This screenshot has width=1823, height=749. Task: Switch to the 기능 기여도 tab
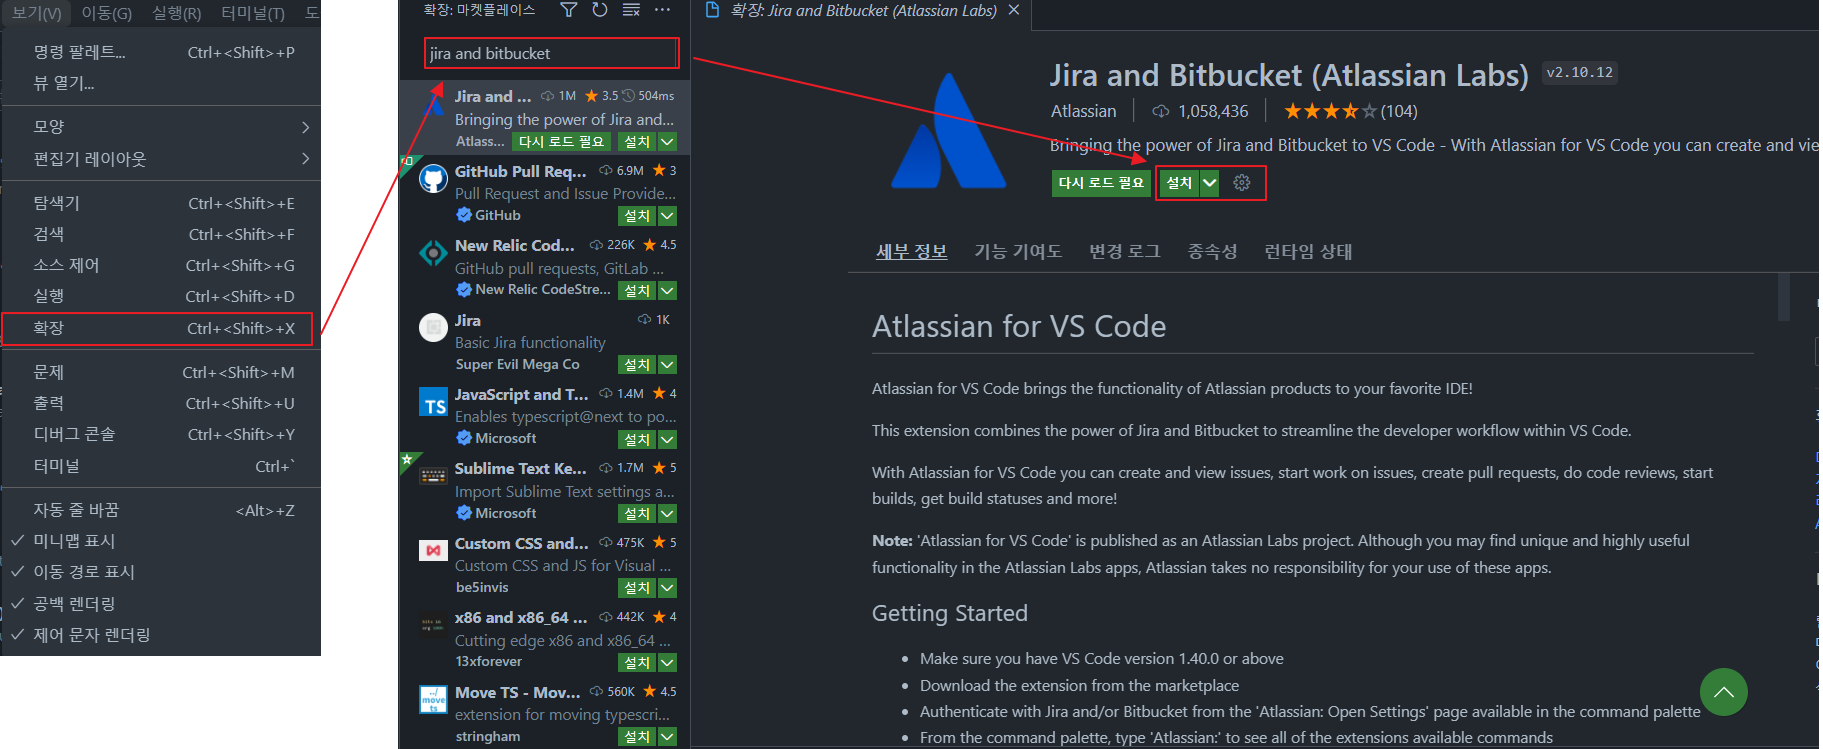1018,251
